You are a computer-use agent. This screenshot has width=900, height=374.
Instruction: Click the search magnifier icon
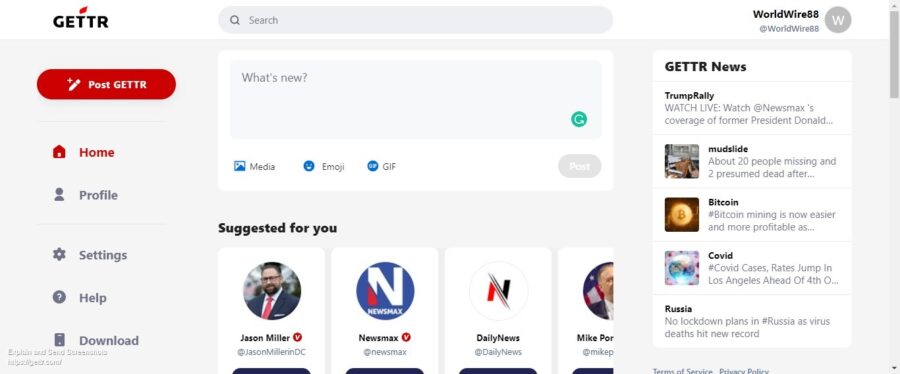click(235, 20)
